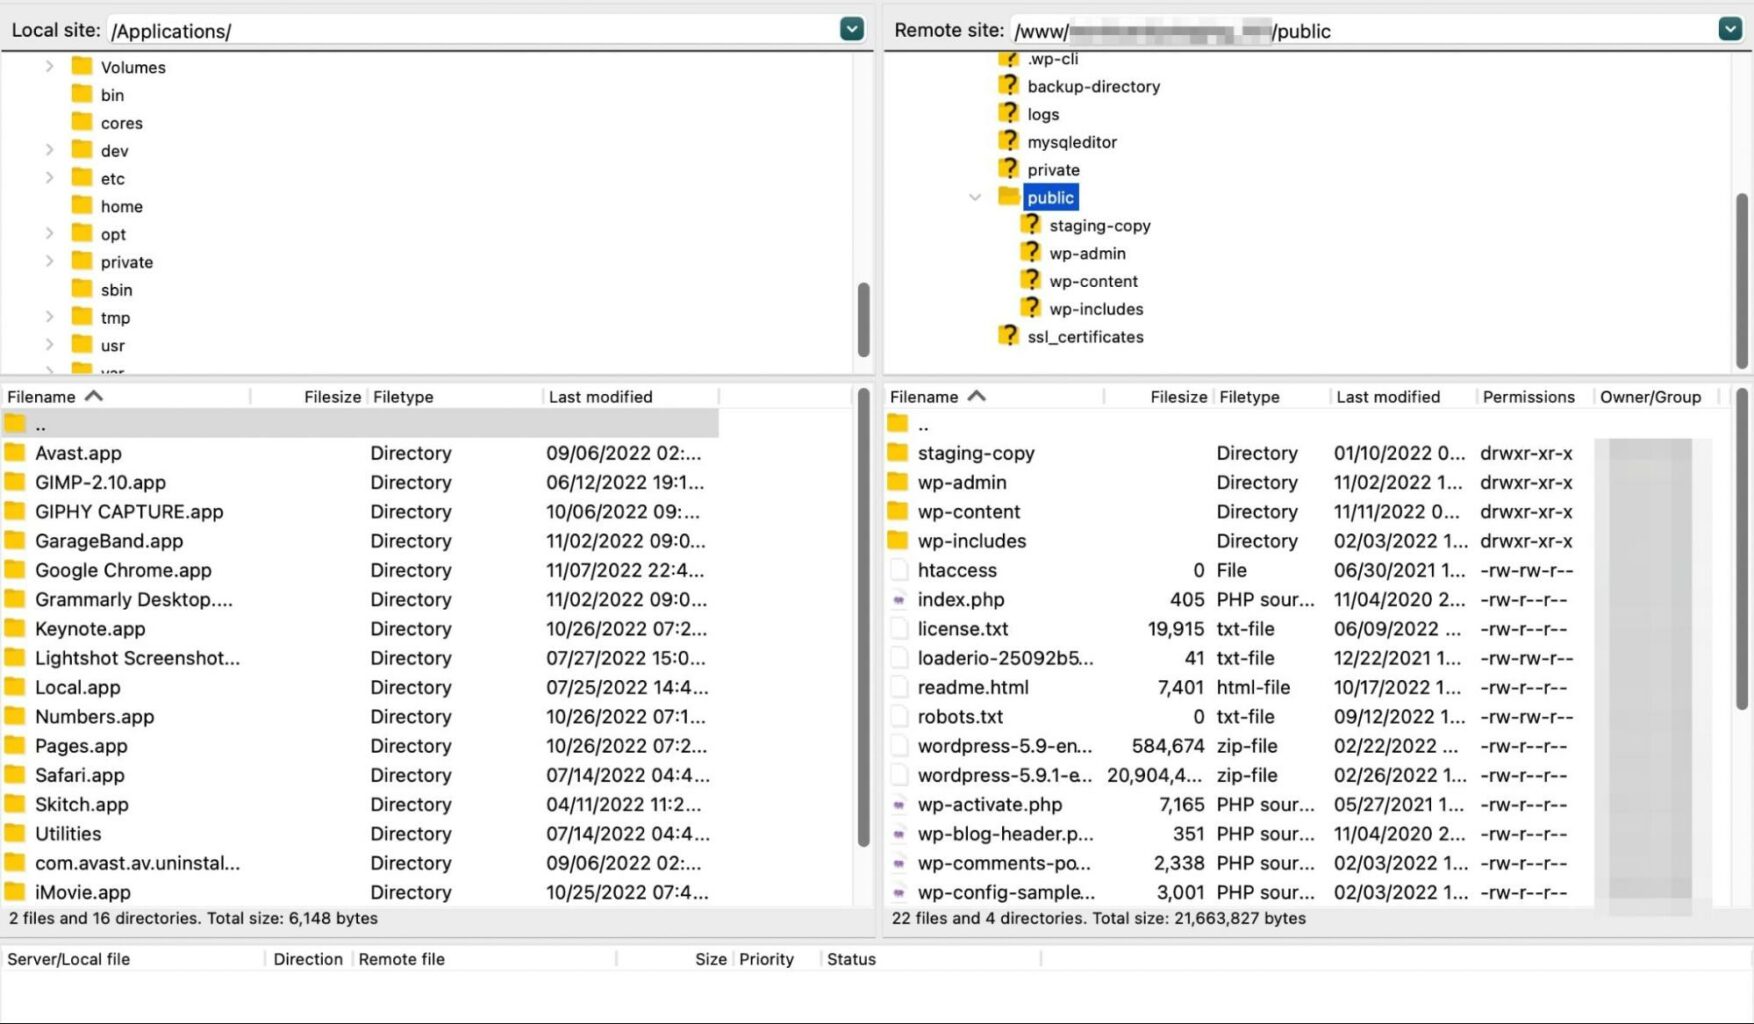Expand the dev directory in local tree
The width and height of the screenshot is (1754, 1024).
[x=49, y=149]
